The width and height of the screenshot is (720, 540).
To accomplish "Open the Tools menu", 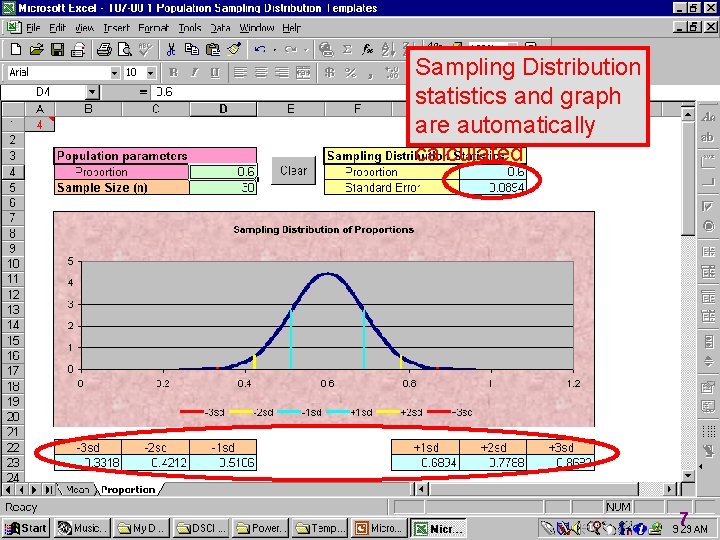I will (190, 28).
